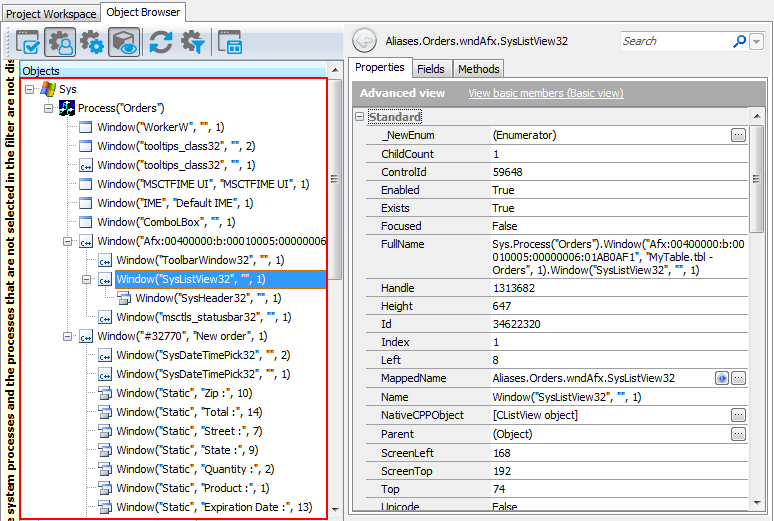Click the properties list vertical scrollbar
Viewport: 774px width, 521px height.
[x=758, y=250]
